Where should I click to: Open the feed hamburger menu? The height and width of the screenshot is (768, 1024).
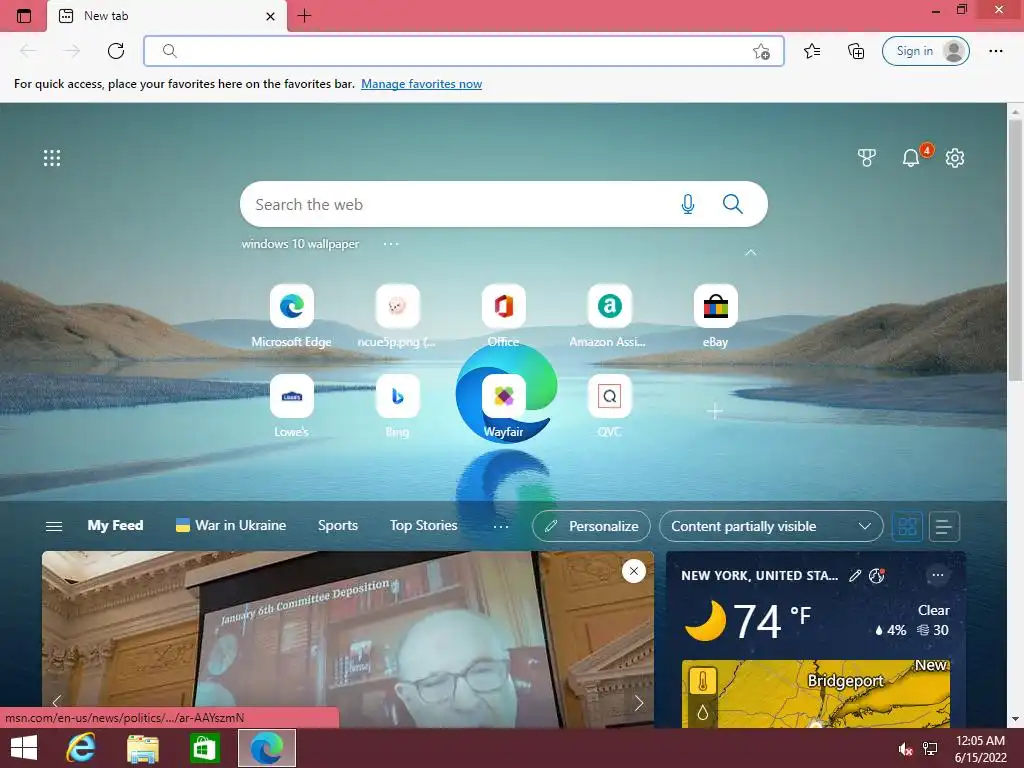54,526
